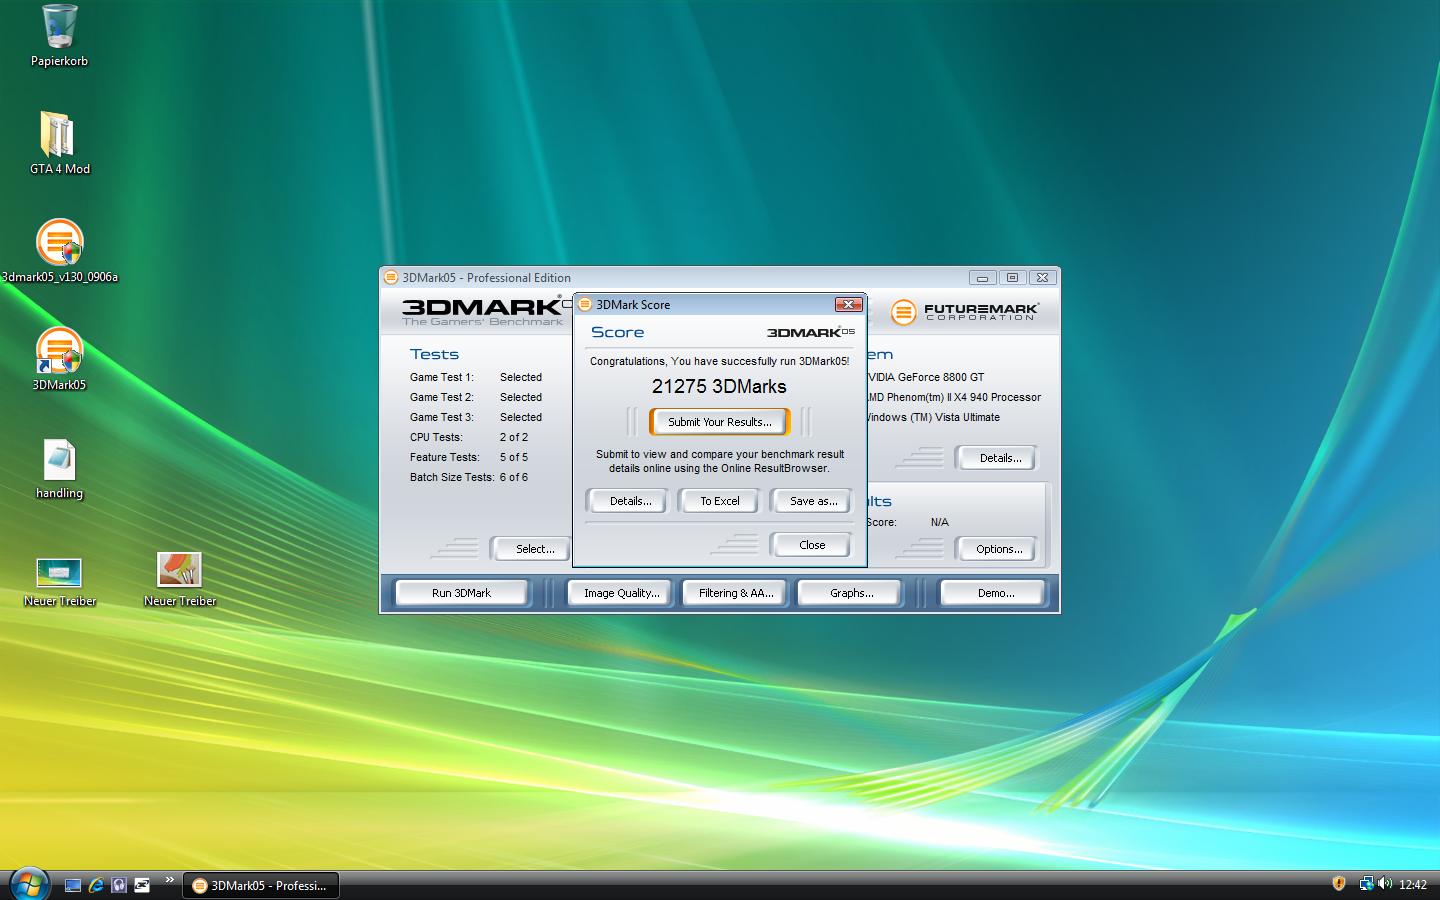The image size is (1440, 900).
Task: Maximize the 3DMark05 Professional Edition window
Action: click(1012, 277)
